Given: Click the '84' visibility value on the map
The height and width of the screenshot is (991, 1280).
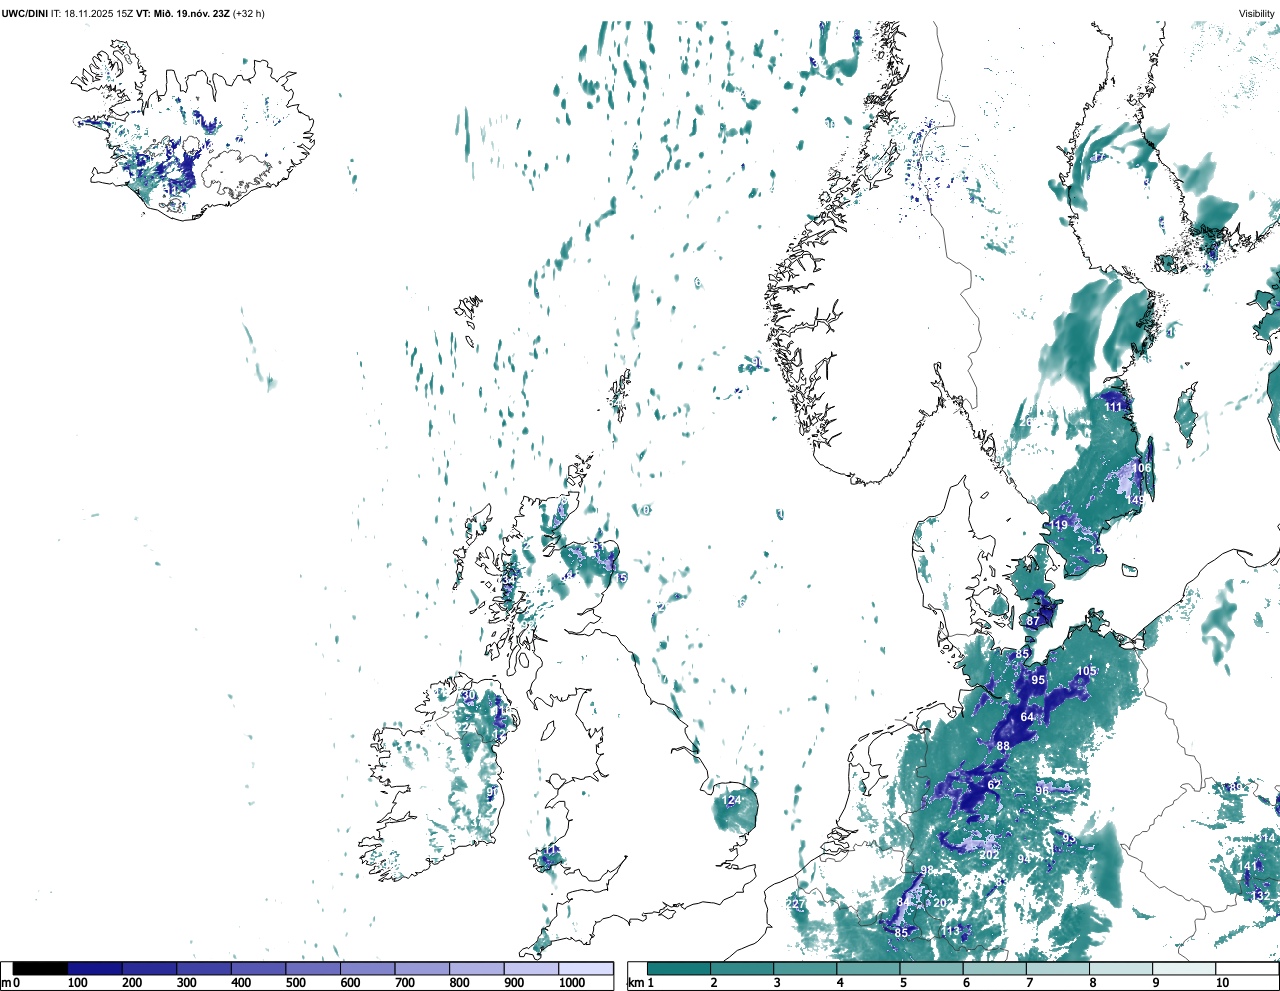Looking at the screenshot, I should click(903, 903).
